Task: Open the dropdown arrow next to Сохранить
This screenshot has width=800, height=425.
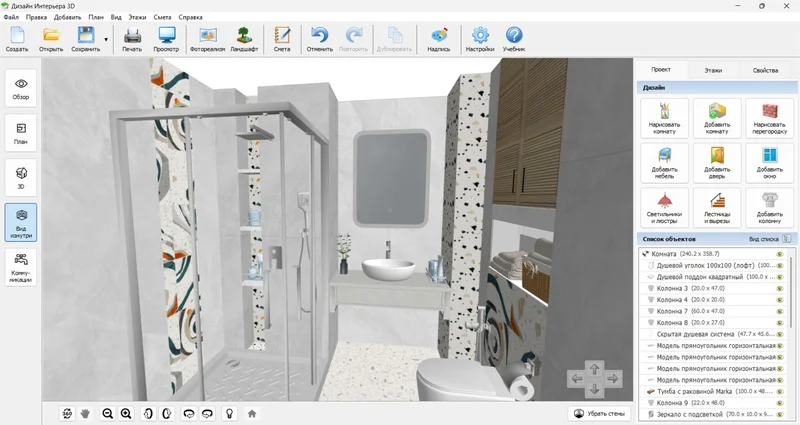Action: 106,39
